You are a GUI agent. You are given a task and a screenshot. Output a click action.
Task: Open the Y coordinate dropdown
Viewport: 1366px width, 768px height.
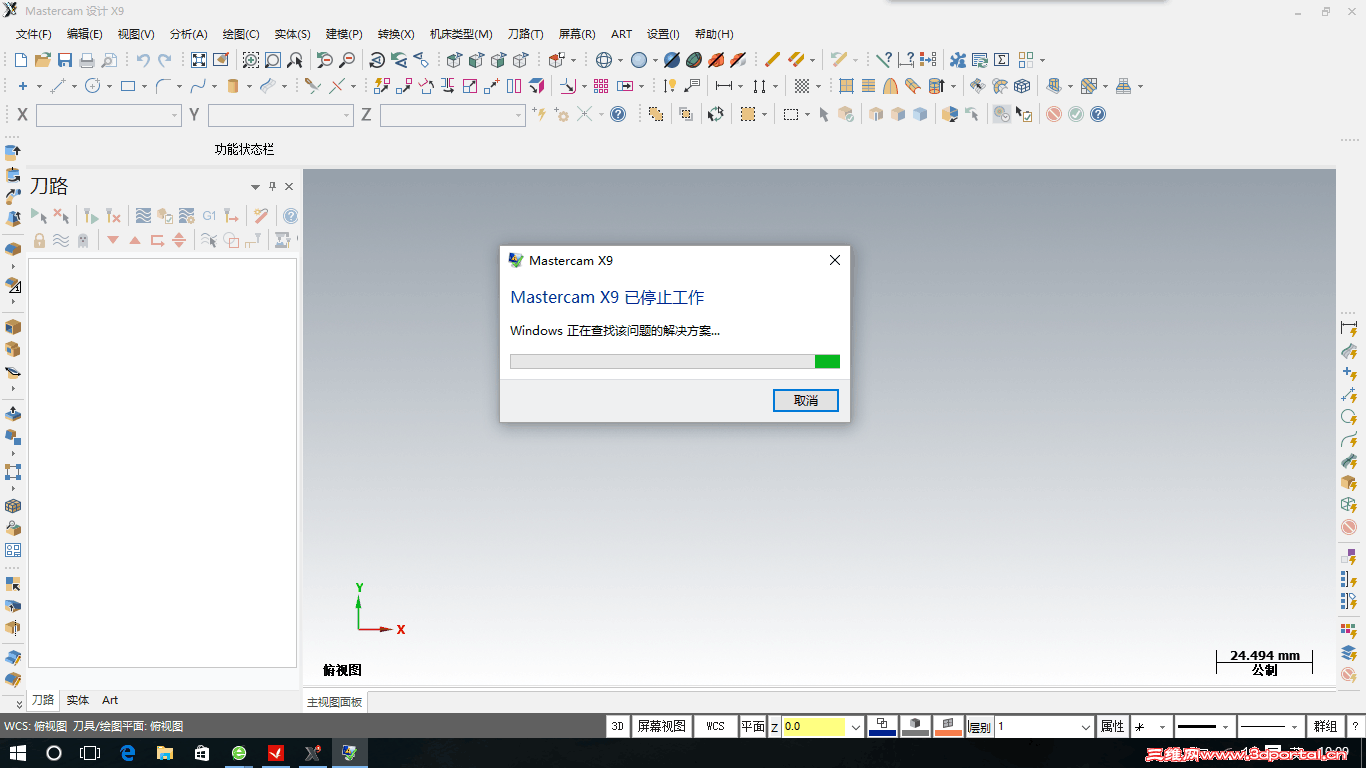pos(347,116)
